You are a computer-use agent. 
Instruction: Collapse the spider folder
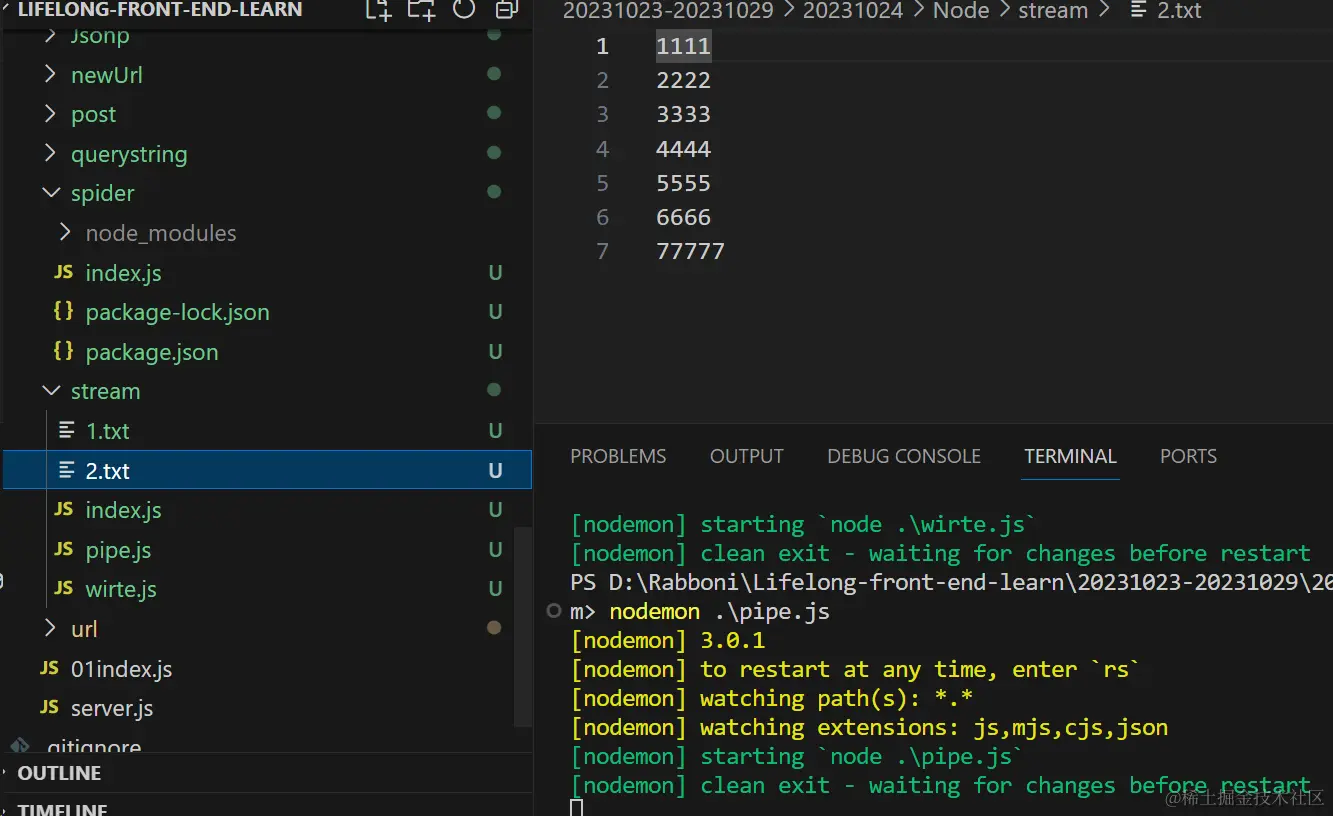[51, 193]
